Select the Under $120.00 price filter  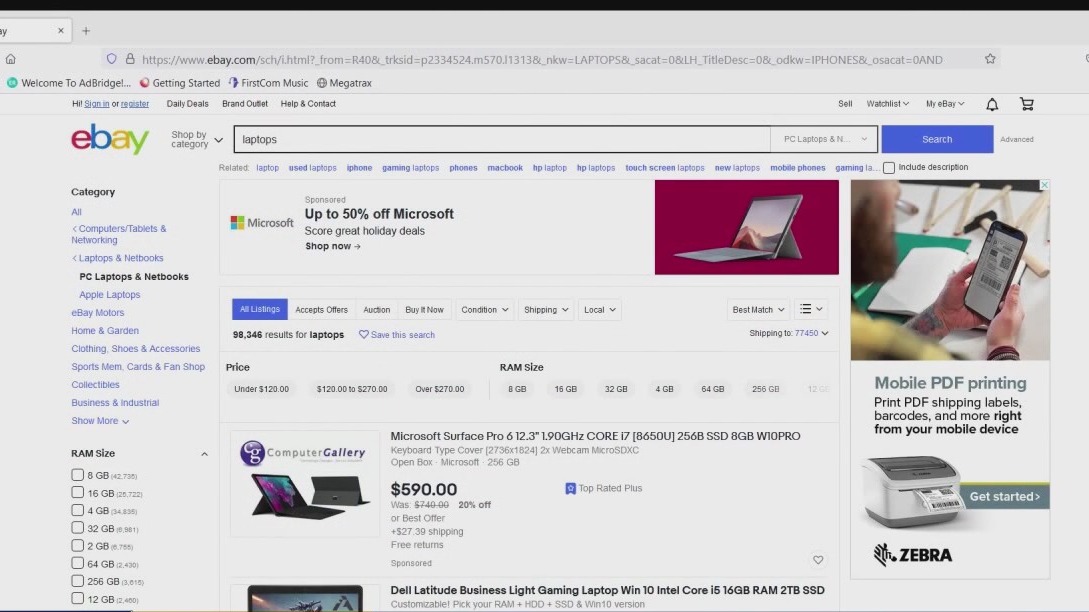[x=261, y=389]
